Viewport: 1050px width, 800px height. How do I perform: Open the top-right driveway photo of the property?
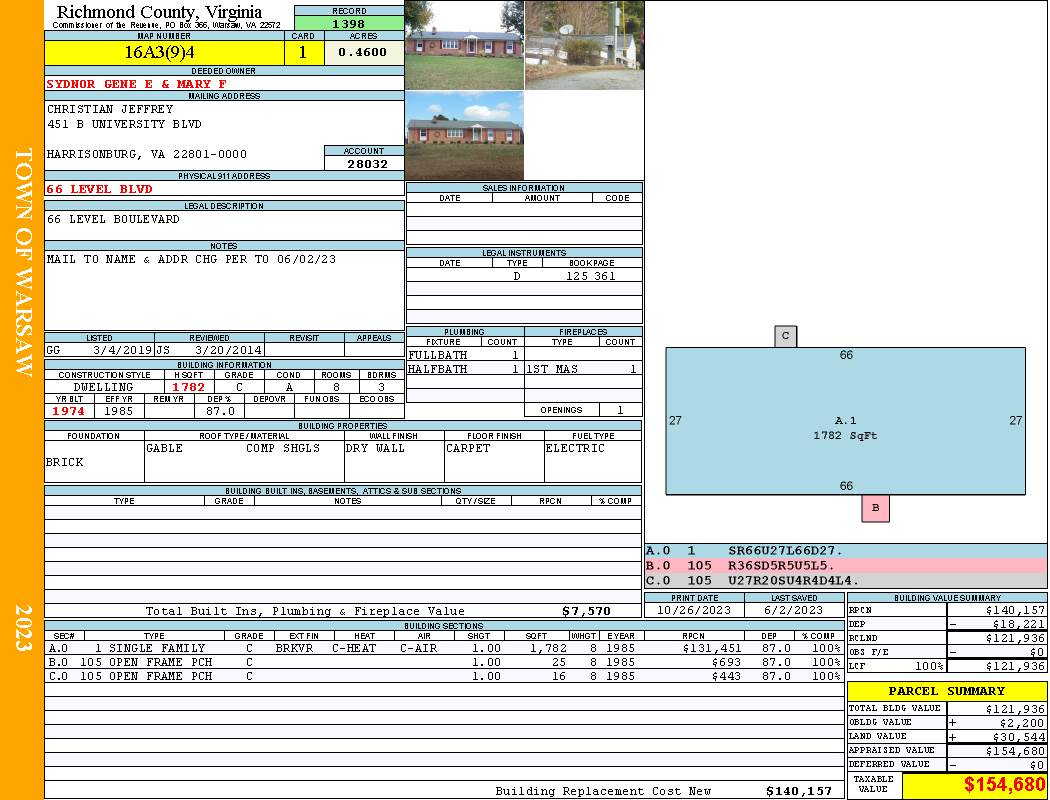pyautogui.click(x=583, y=45)
